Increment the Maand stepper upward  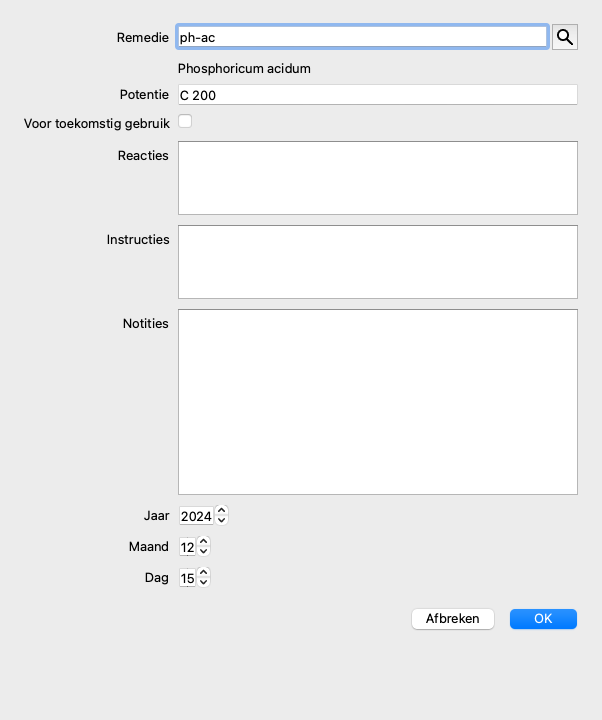click(204, 543)
